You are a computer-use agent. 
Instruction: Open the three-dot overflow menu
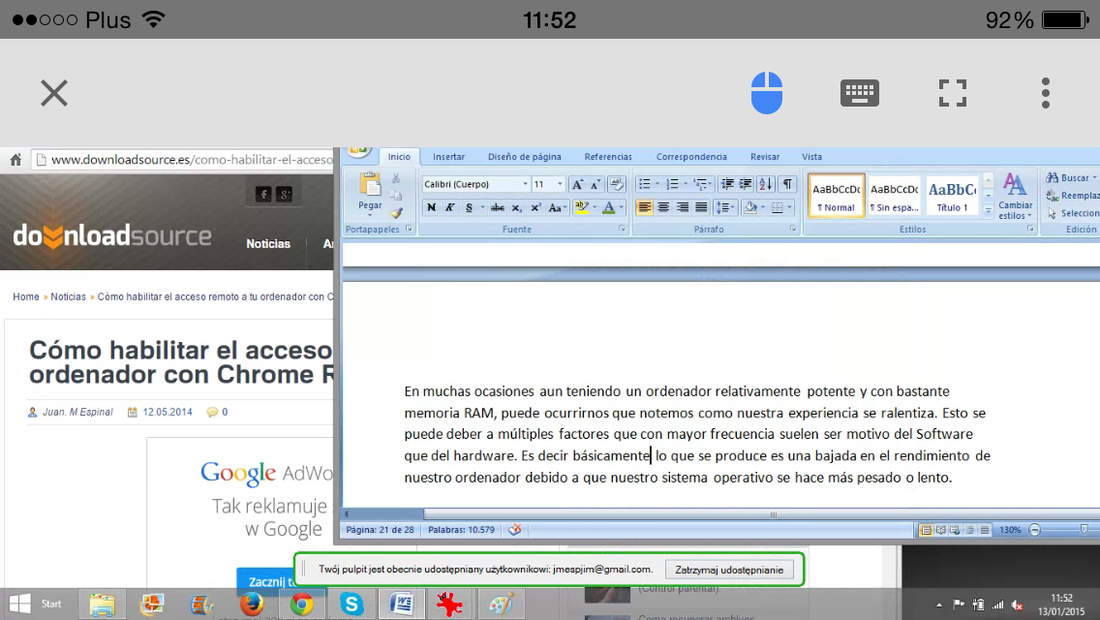pos(1045,93)
